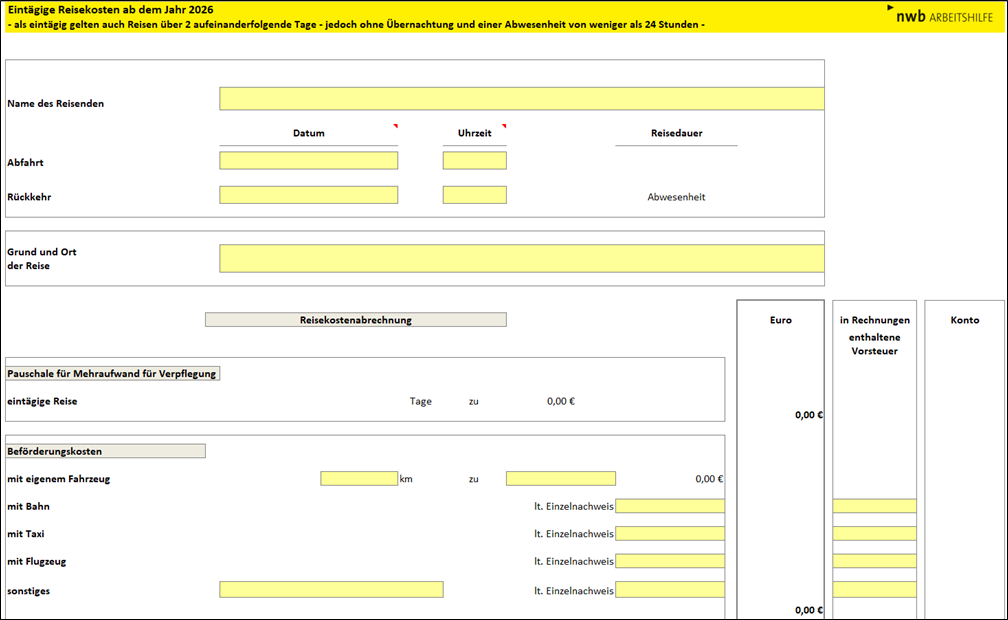The width and height of the screenshot is (1008, 620).
Task: Select the Vorsteuer field in the Bahn row
Action: (874, 506)
